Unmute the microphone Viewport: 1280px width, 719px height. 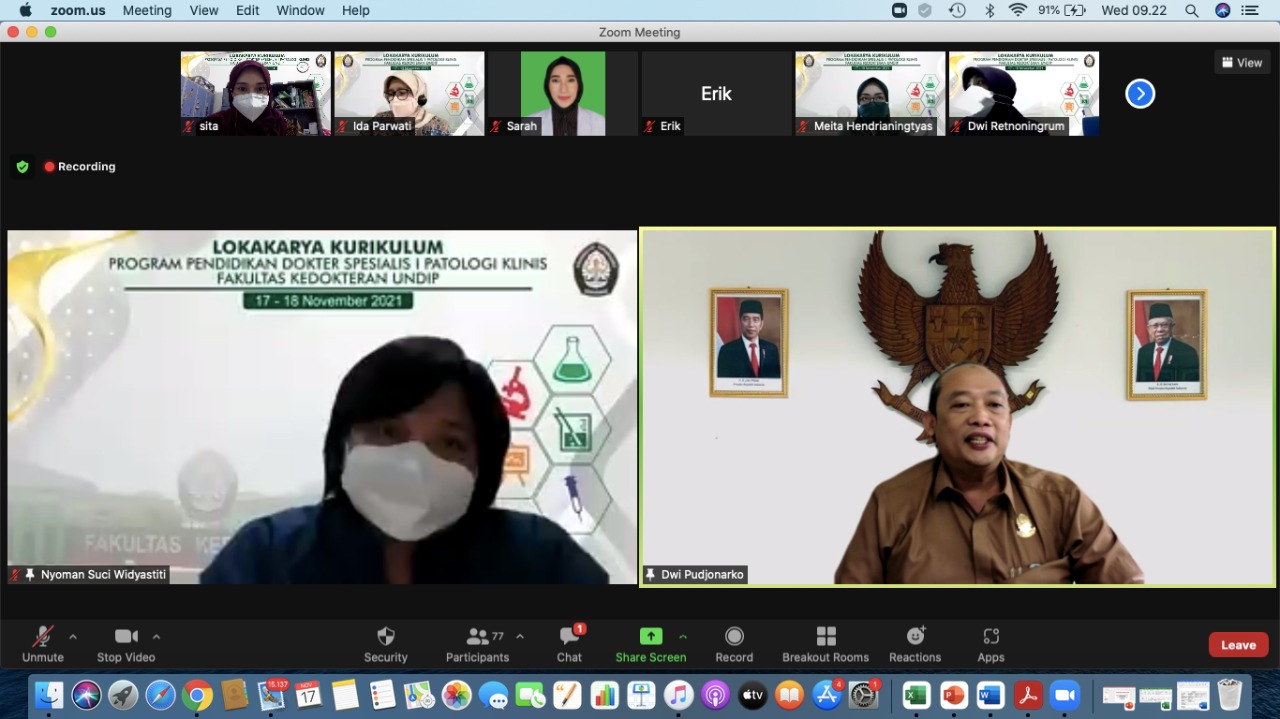click(42, 644)
